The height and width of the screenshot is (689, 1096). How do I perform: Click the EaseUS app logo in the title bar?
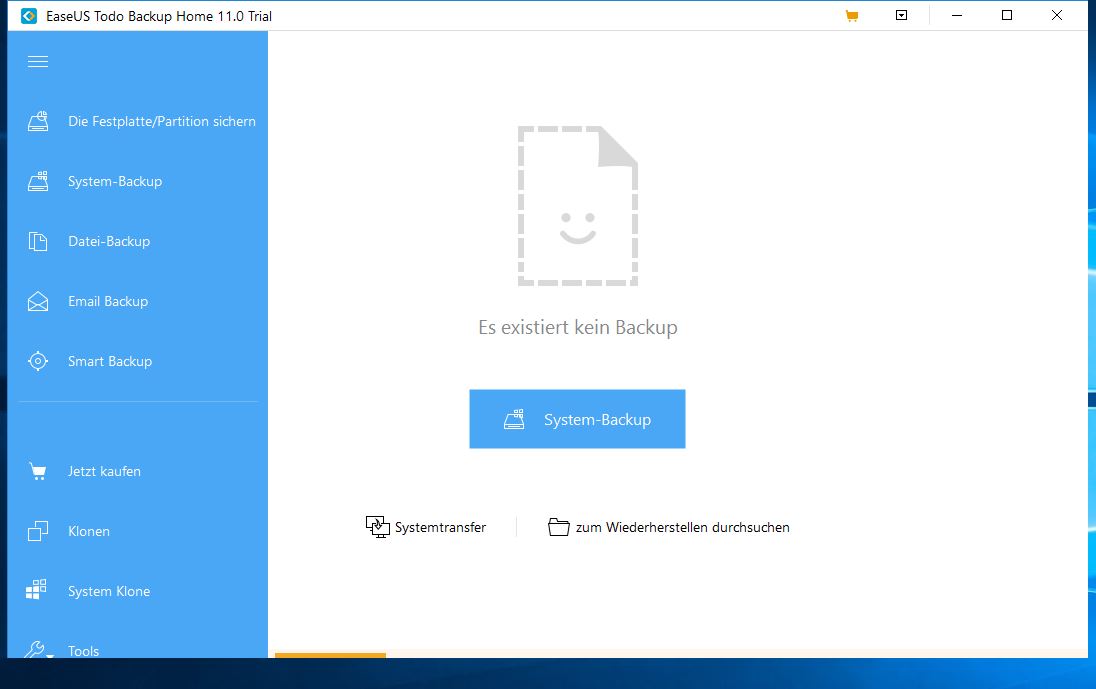[29, 15]
